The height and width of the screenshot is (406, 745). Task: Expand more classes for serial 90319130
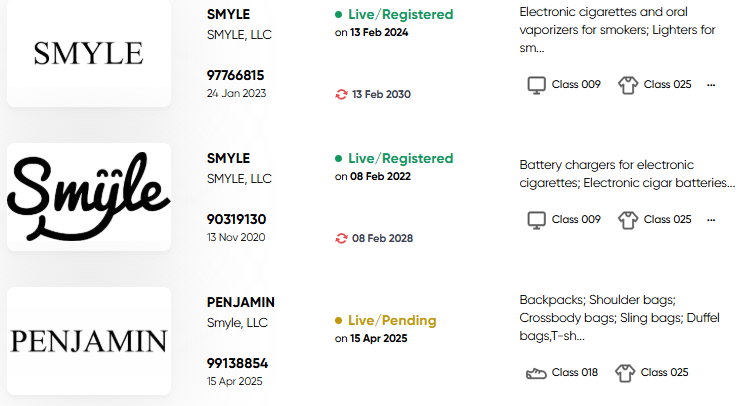pyautogui.click(x=711, y=220)
